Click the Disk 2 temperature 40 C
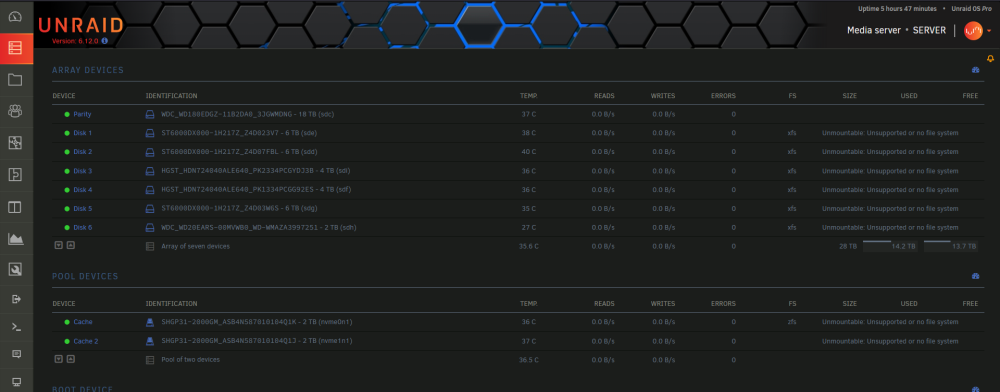Viewport: 1000px width, 392px height. 529,152
